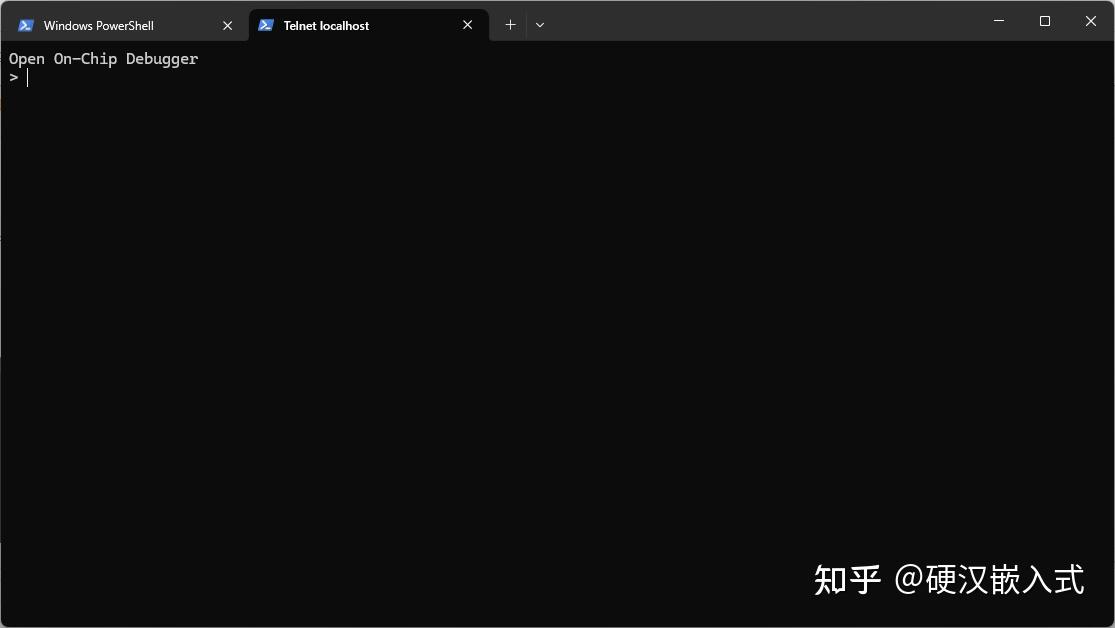Click the empty tab bar area
This screenshot has height=628, width=1115.
coord(750,24)
